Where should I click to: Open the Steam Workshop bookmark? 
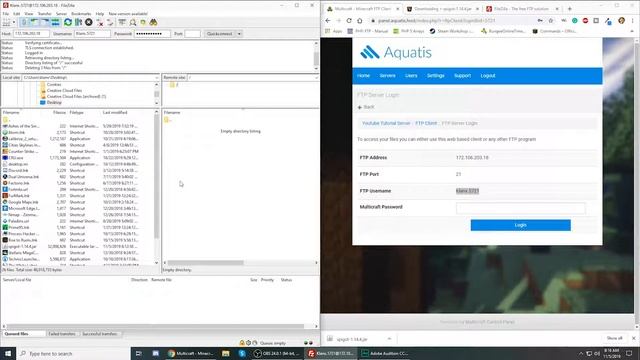click(451, 31)
